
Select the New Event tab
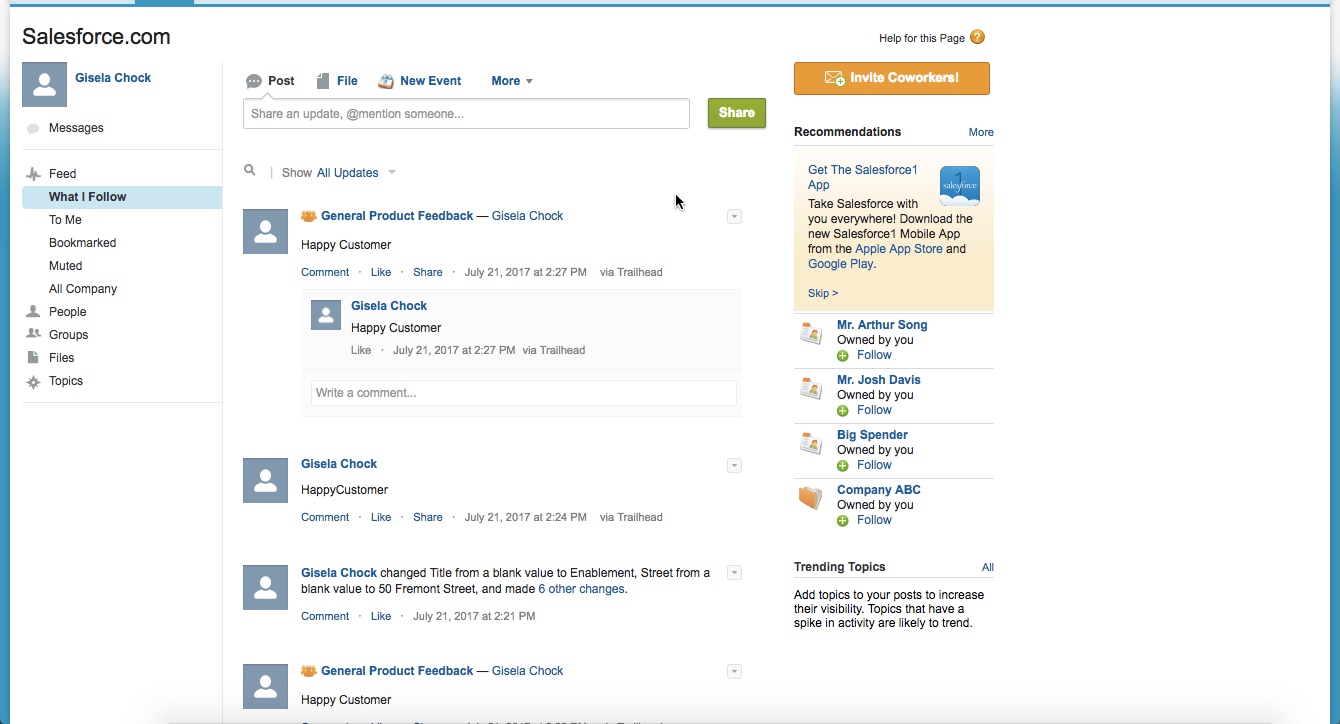(x=420, y=81)
